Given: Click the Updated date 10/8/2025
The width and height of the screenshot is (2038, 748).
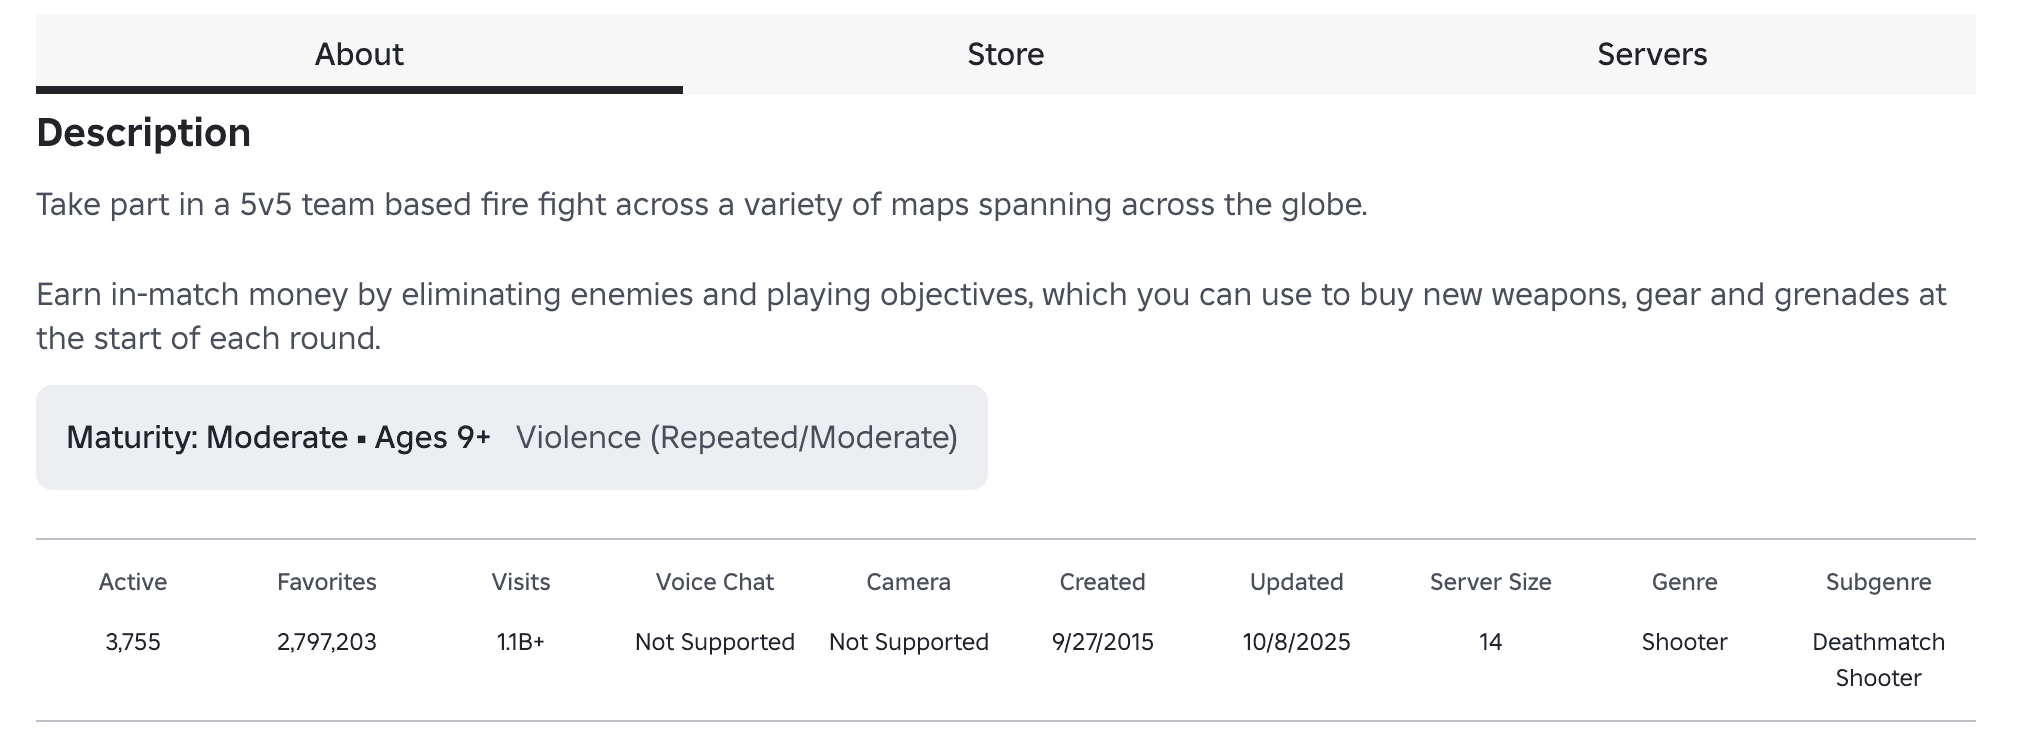Looking at the screenshot, I should 1296,642.
